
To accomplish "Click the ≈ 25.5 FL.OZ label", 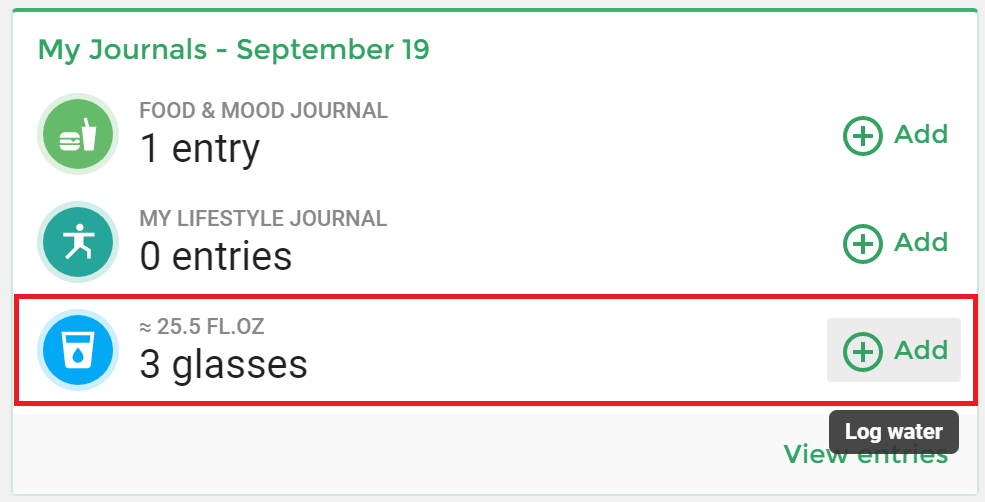I will [x=202, y=327].
